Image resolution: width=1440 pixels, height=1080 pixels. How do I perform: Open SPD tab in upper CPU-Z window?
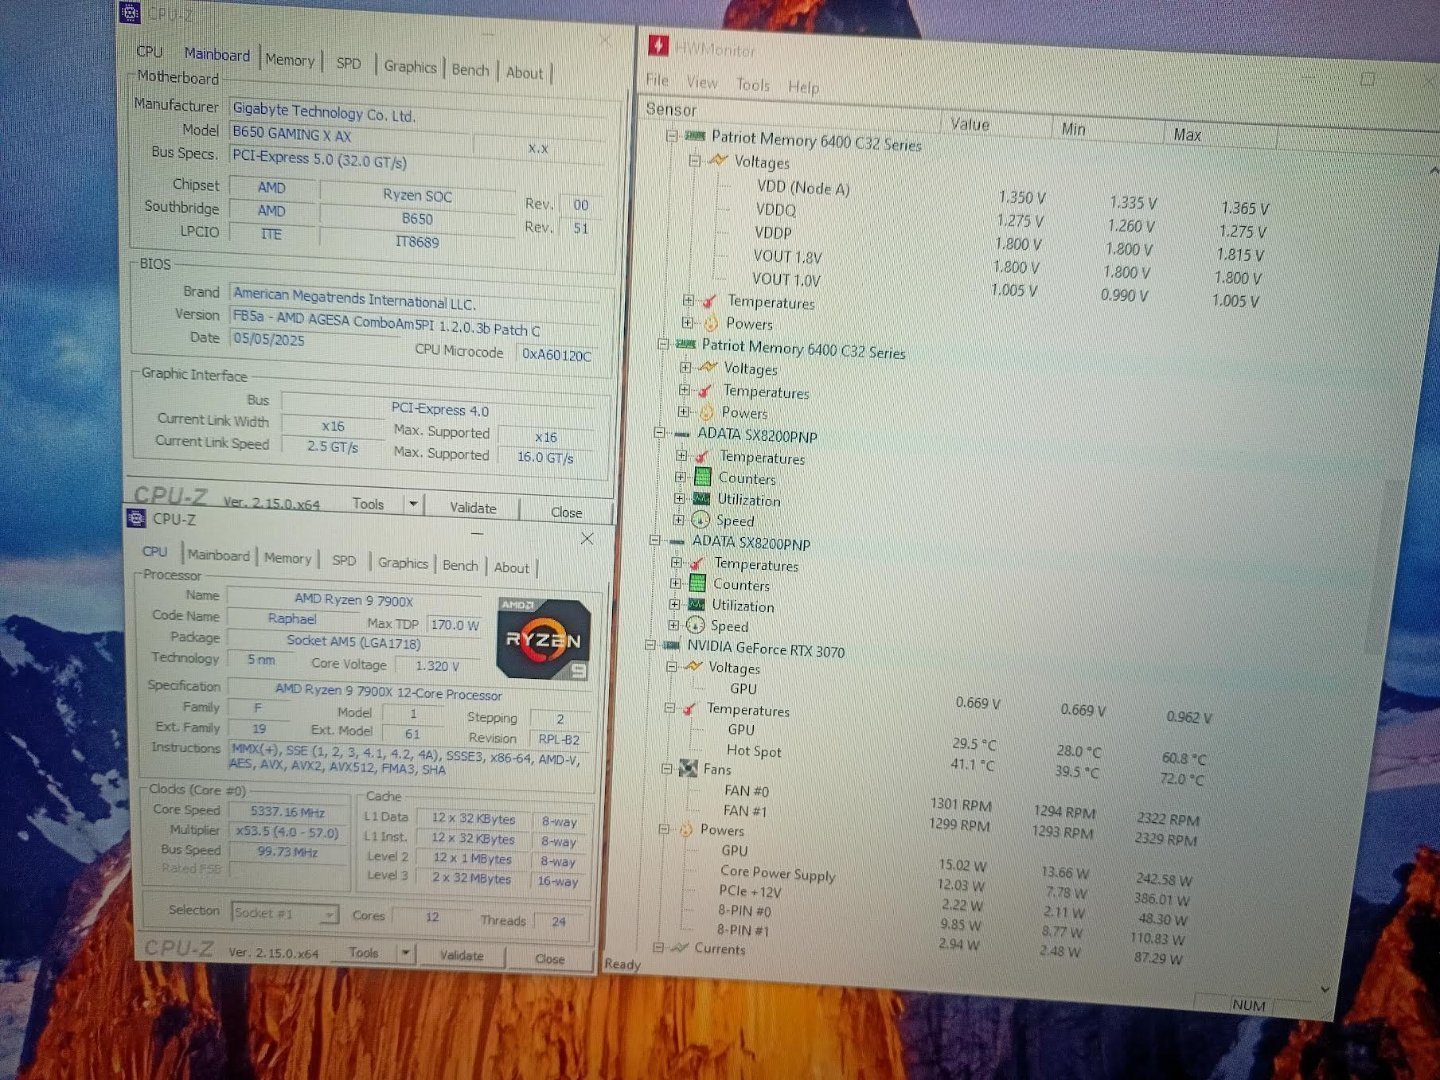[349, 63]
